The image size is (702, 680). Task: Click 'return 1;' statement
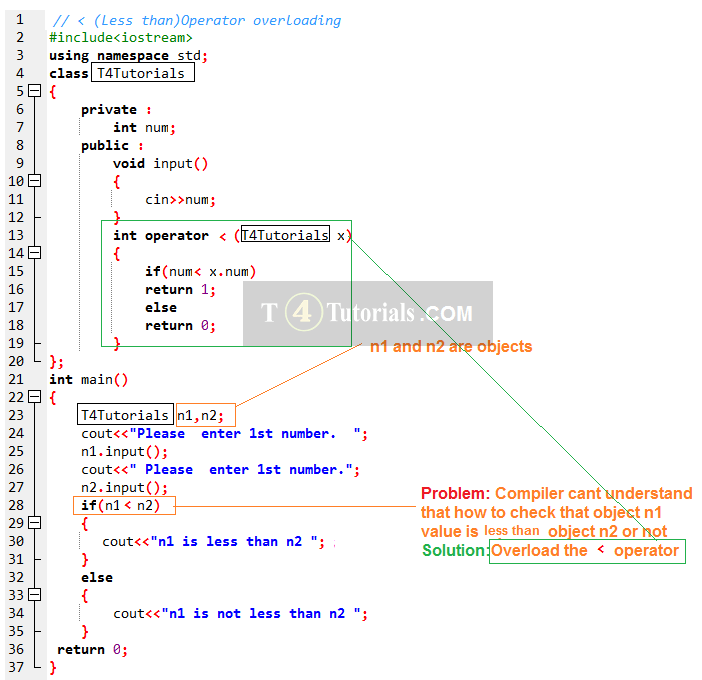(180, 290)
